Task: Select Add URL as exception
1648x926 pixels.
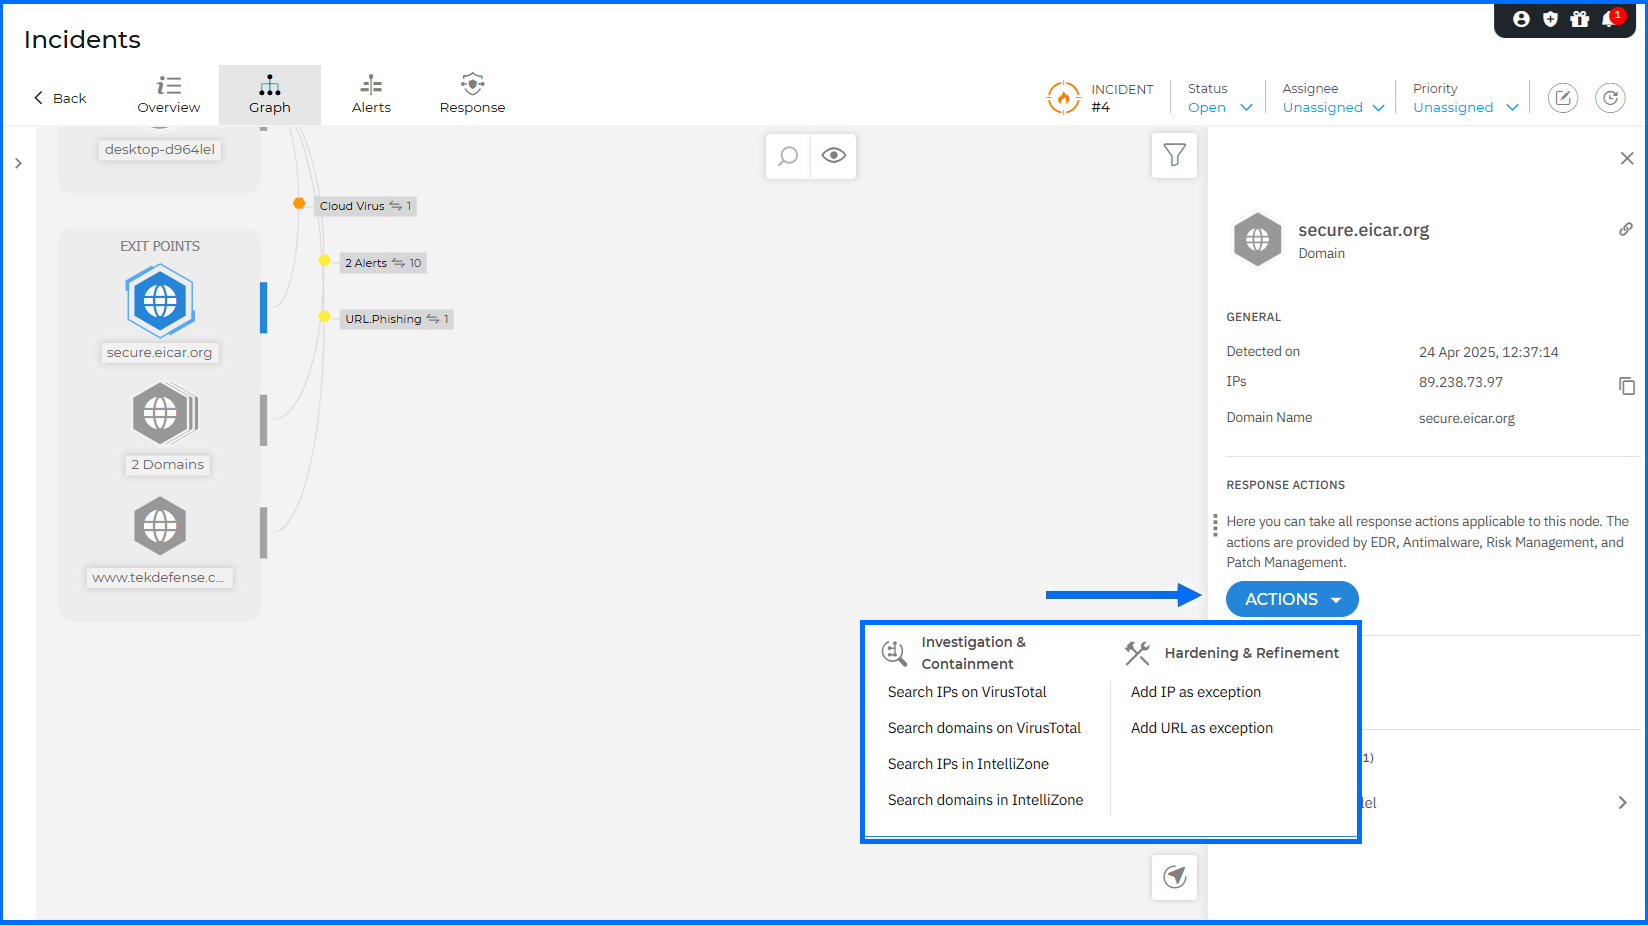Action: click(1201, 728)
